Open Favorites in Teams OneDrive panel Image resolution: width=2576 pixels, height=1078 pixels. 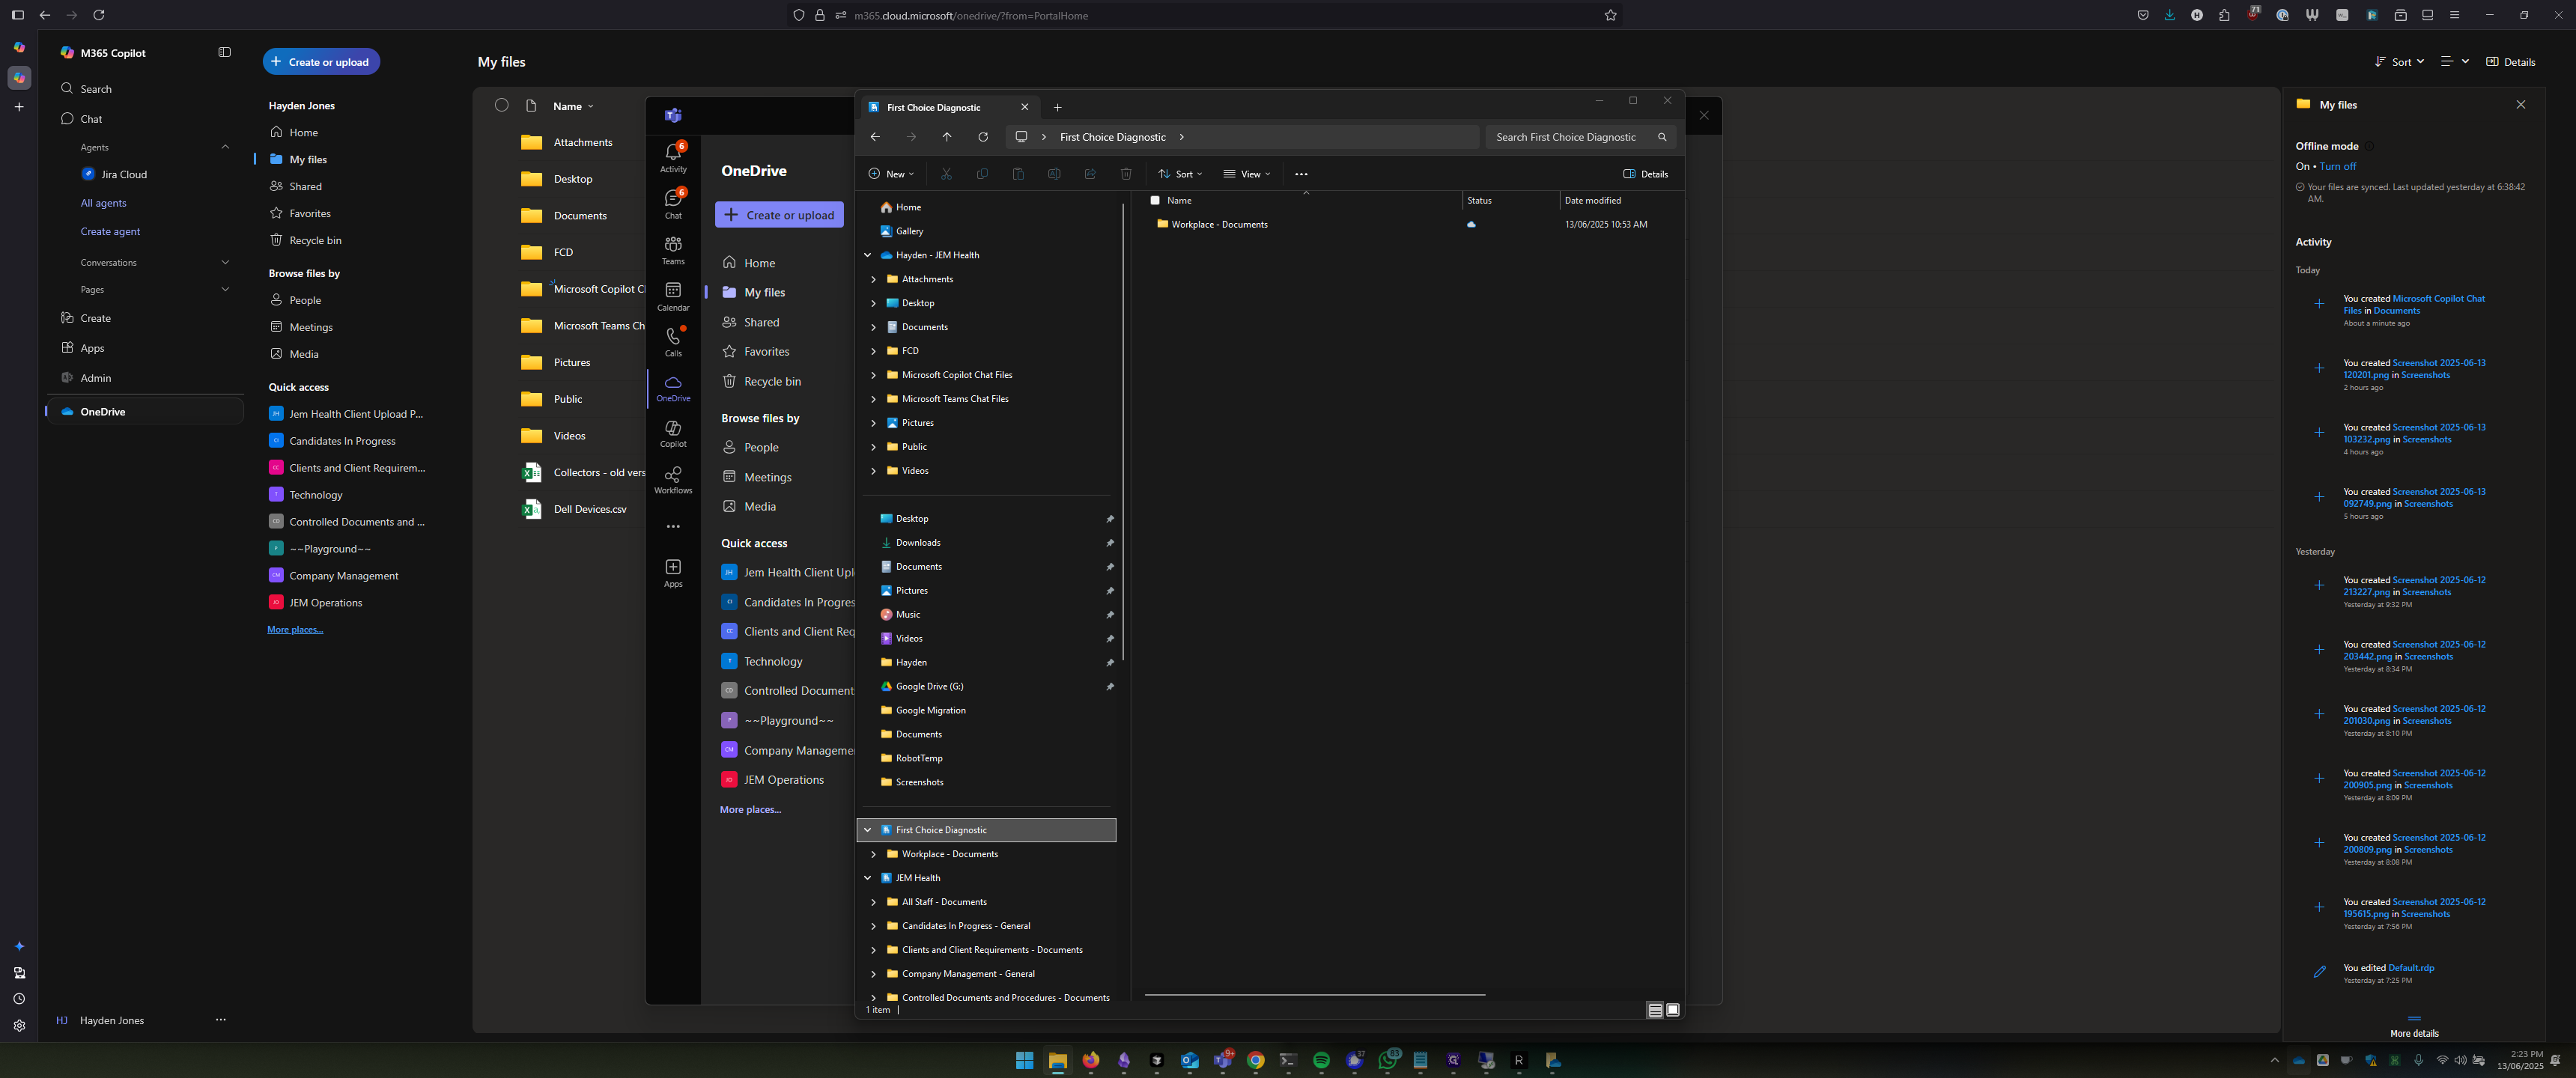756,352
